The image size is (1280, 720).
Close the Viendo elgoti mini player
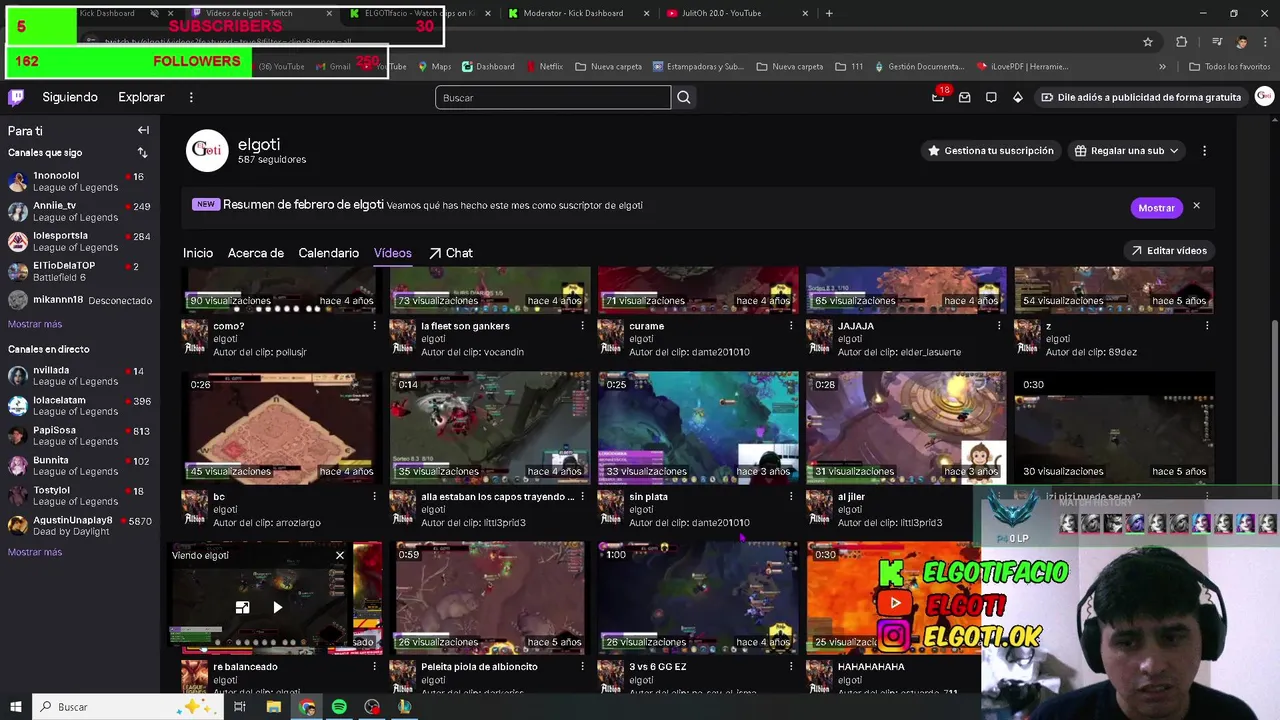point(340,555)
